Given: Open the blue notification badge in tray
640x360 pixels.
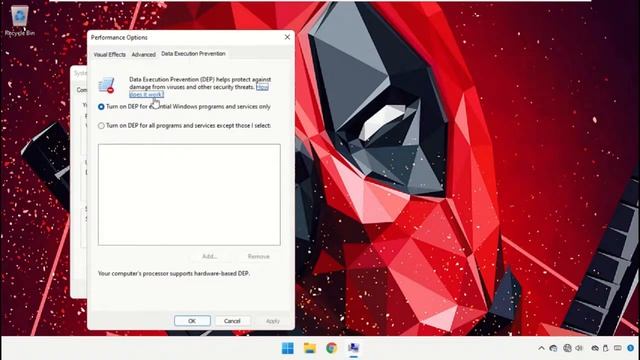Looking at the screenshot, I should [631, 348].
